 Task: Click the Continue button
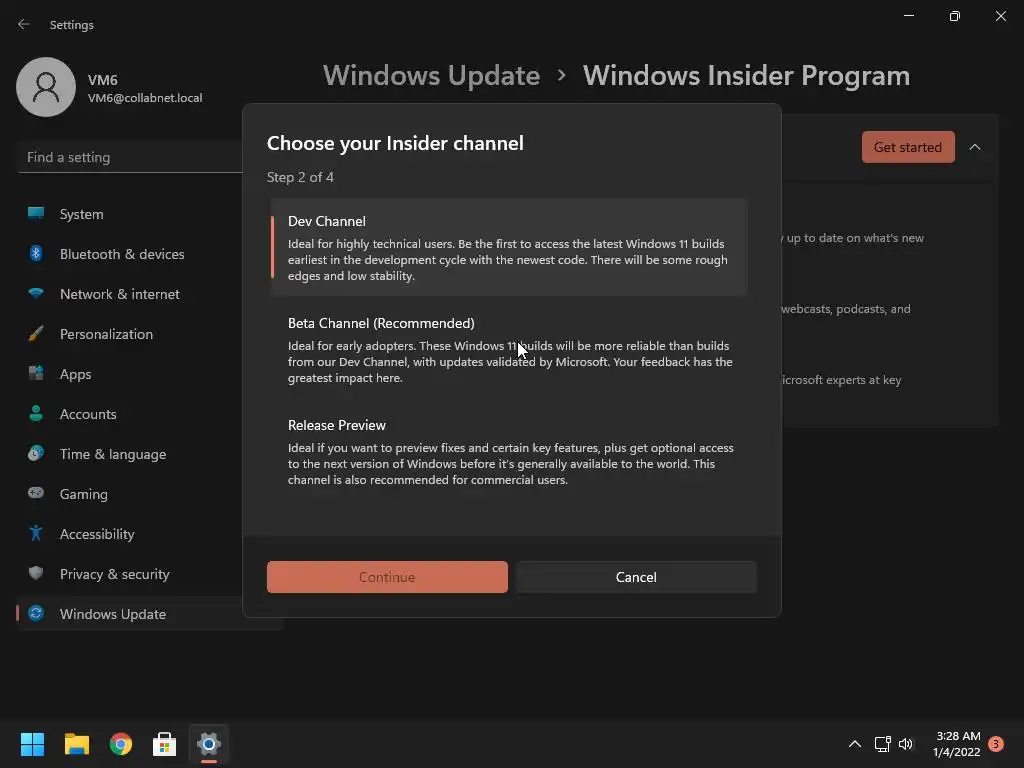[x=387, y=577]
